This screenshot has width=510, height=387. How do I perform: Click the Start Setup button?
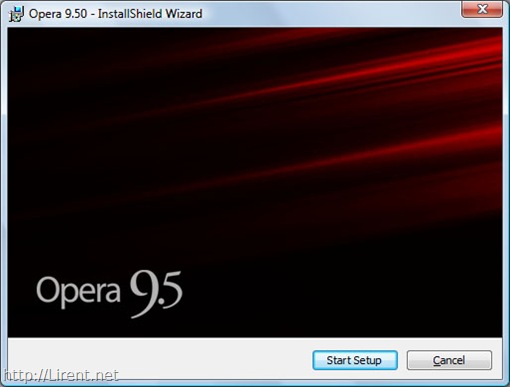tap(355, 360)
